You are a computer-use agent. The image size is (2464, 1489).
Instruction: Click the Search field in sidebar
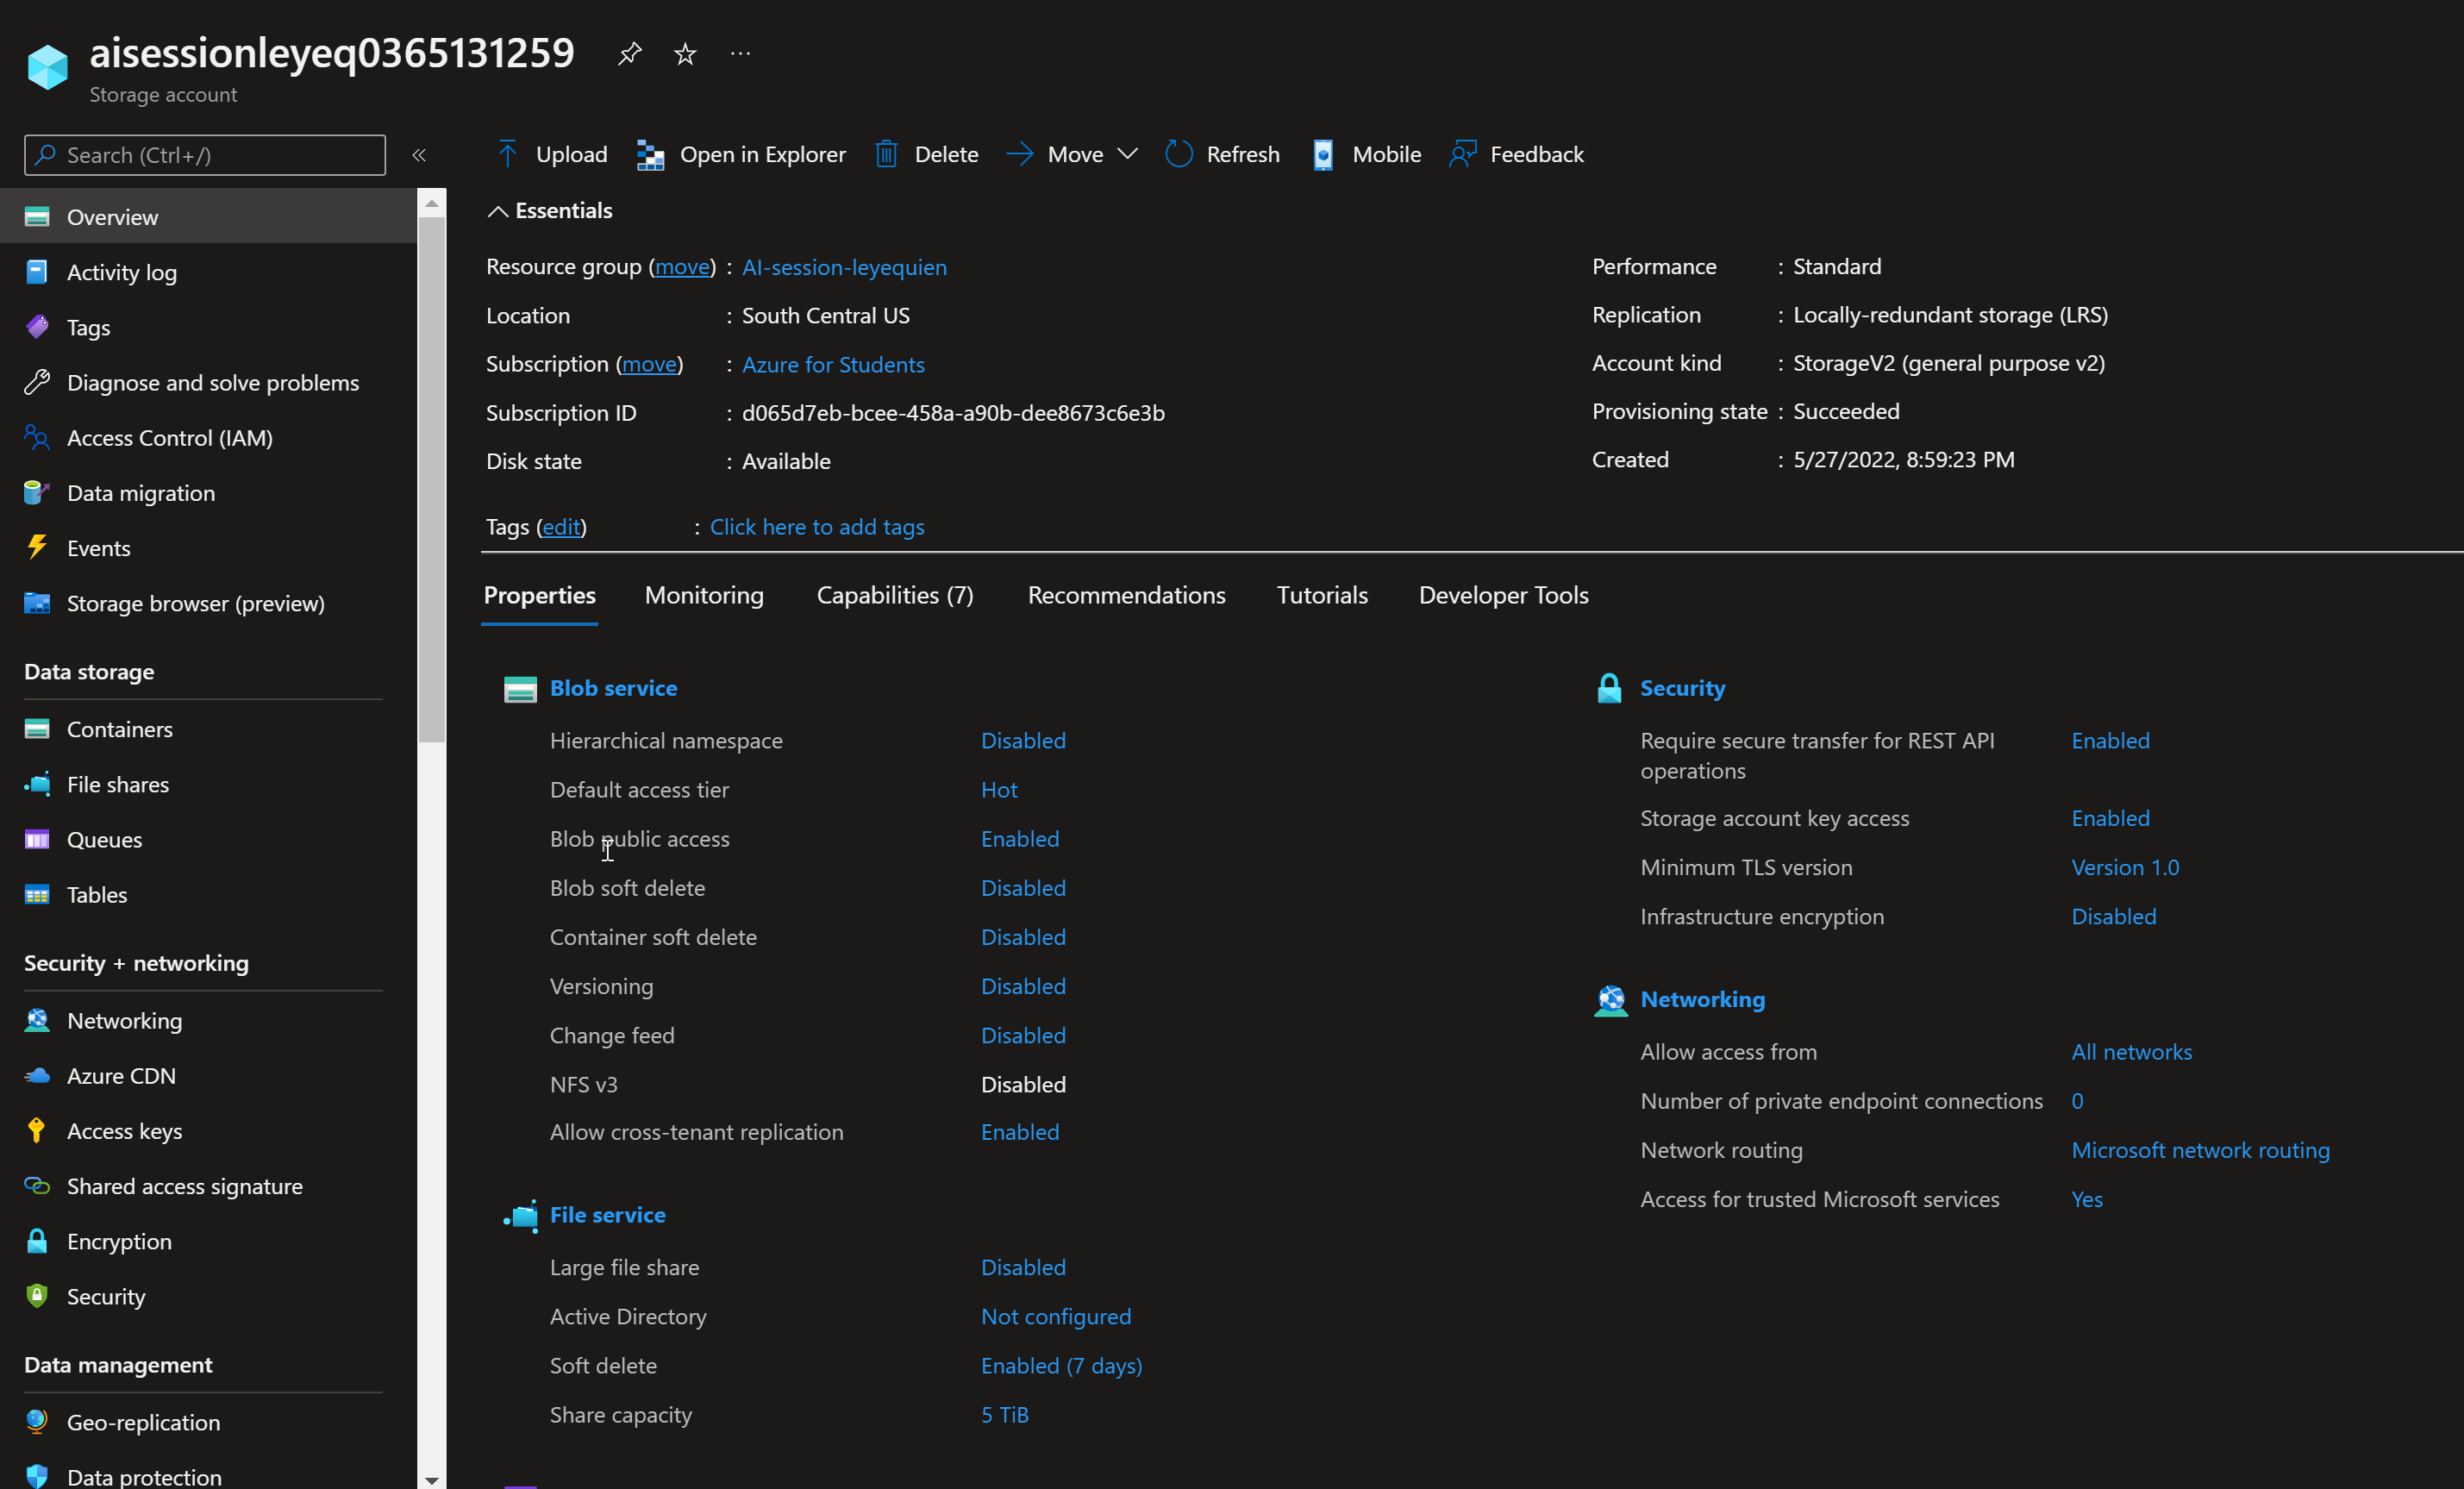point(204,155)
